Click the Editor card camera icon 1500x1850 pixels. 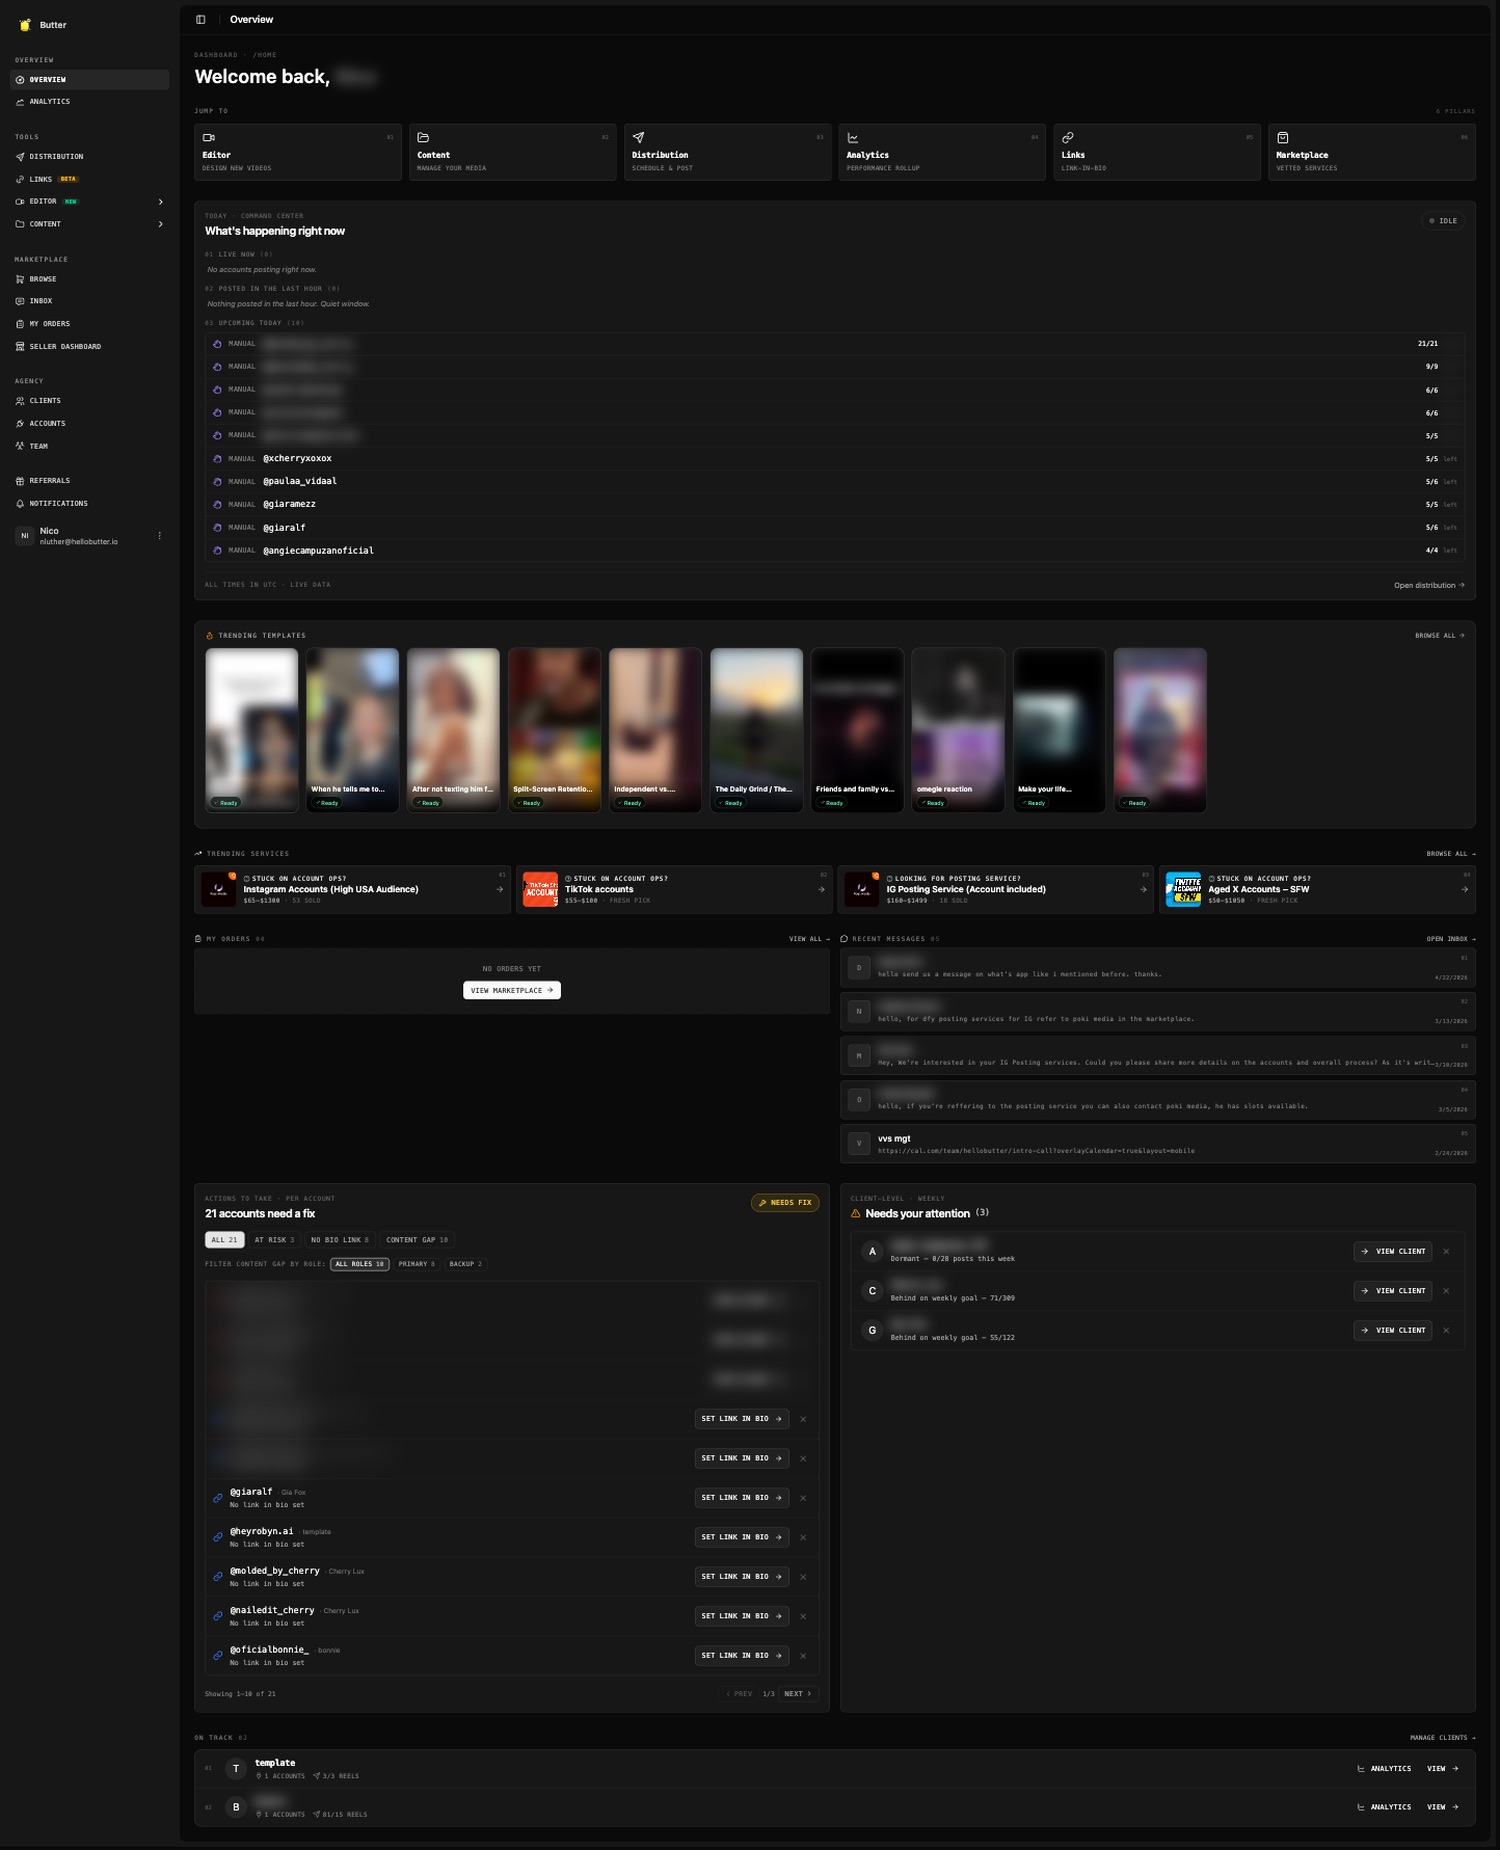(x=209, y=138)
